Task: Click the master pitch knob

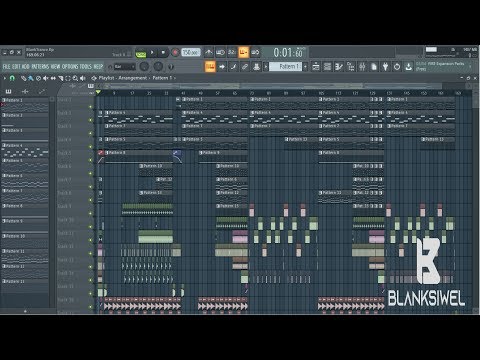Action: pos(158,67)
